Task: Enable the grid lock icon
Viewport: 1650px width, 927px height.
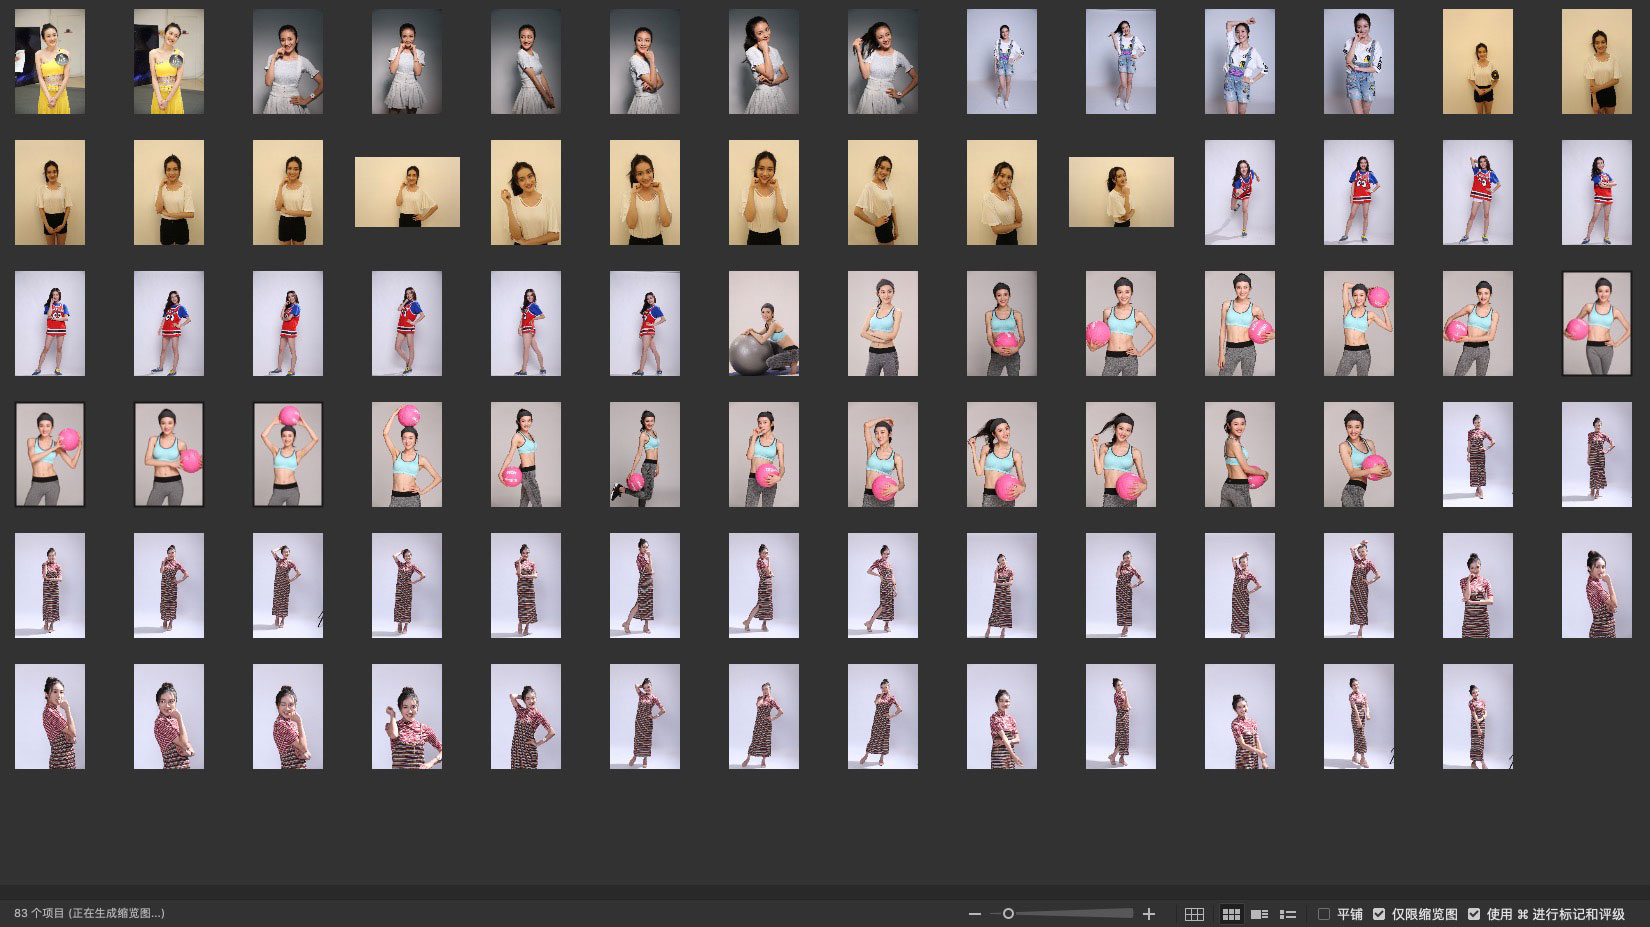Action: [x=1194, y=914]
